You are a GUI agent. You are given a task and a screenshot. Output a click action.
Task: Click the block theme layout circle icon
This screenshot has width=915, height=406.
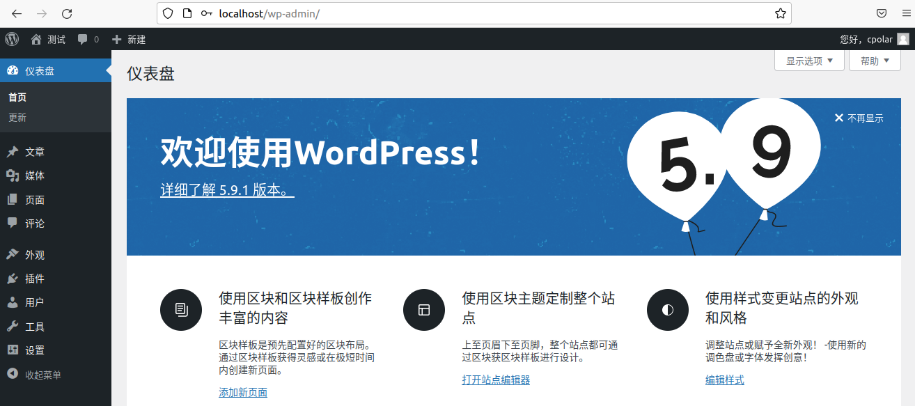tap(424, 309)
